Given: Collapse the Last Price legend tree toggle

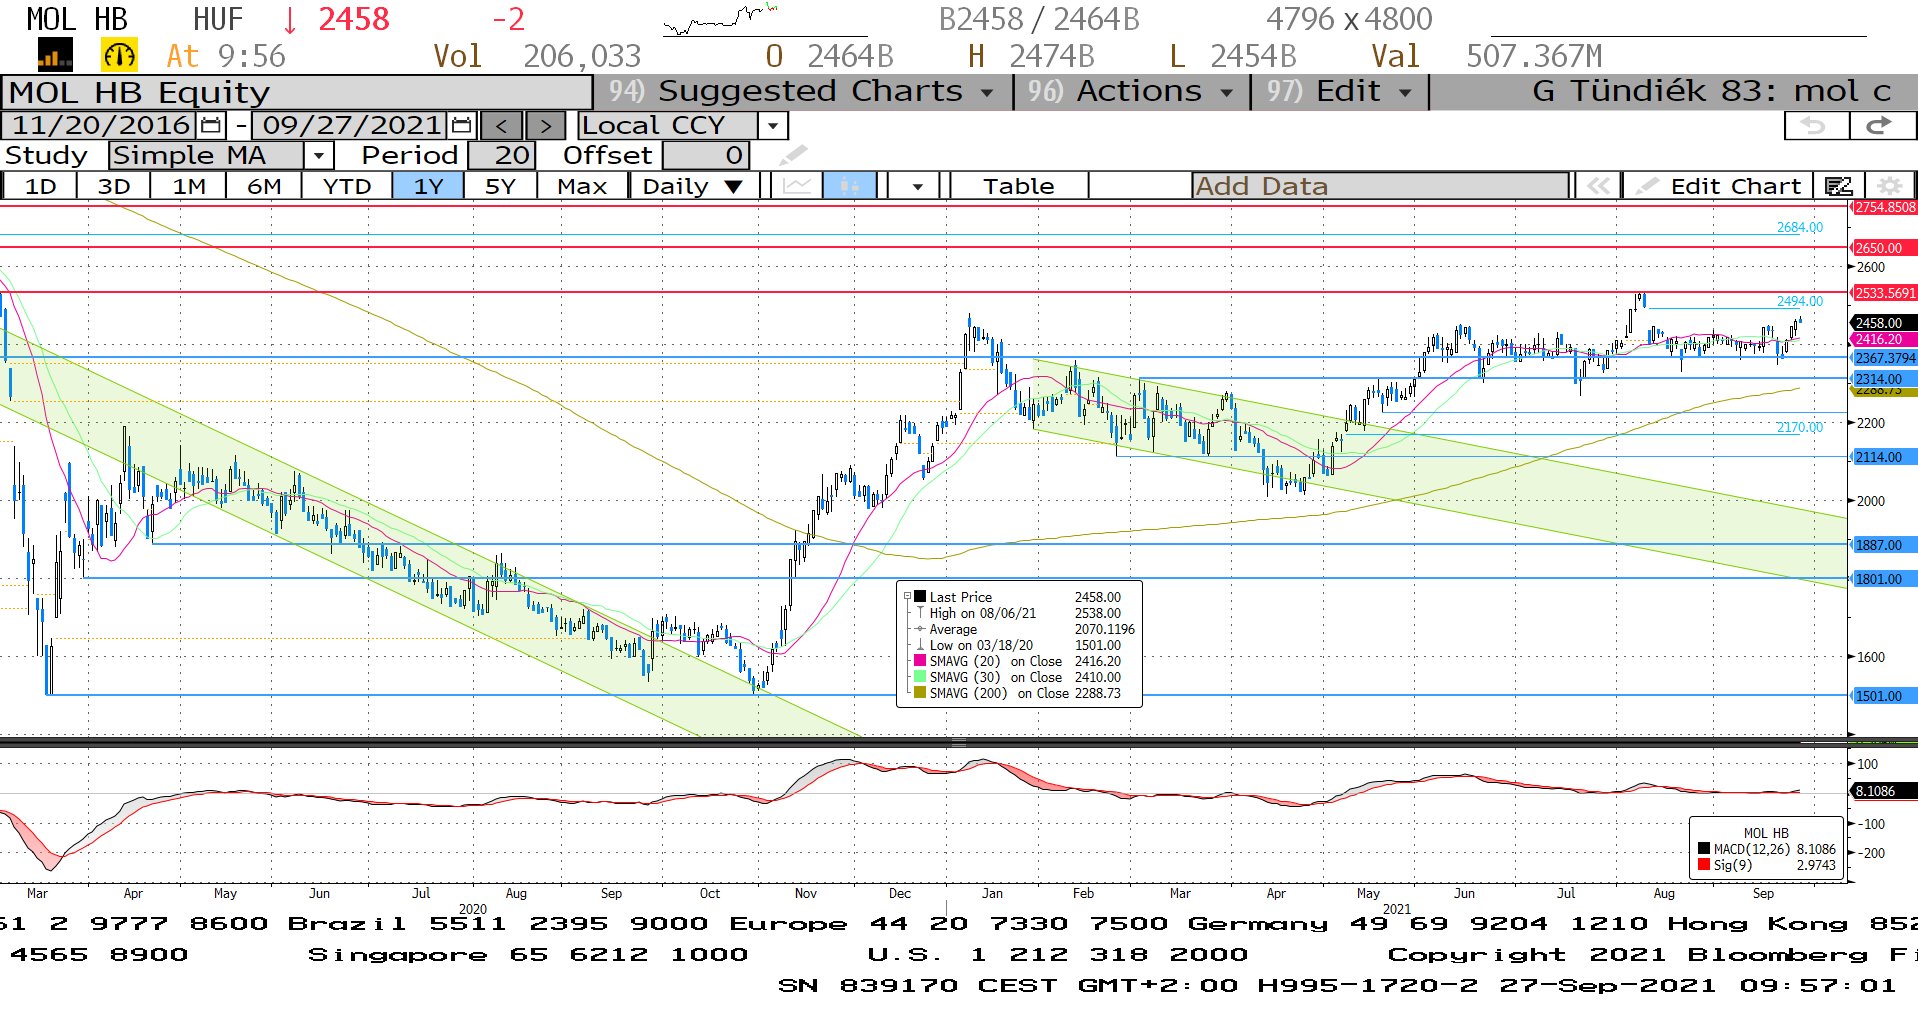Looking at the screenshot, I should [907, 597].
